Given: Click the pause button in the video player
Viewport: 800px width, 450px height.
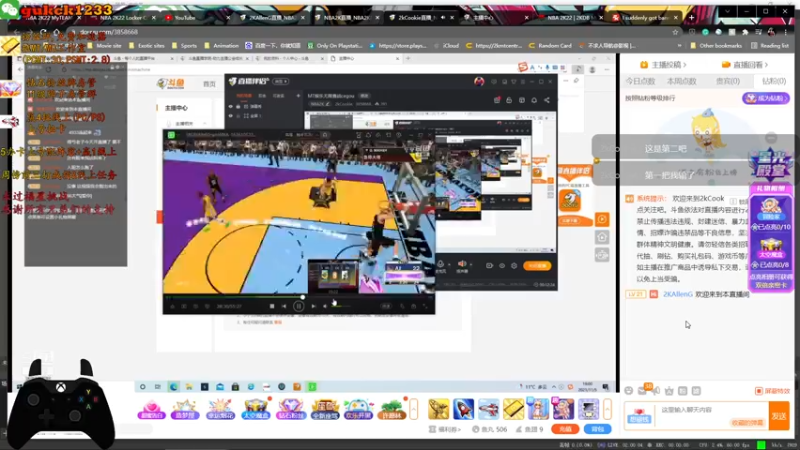Looking at the screenshot, I should tap(298, 306).
